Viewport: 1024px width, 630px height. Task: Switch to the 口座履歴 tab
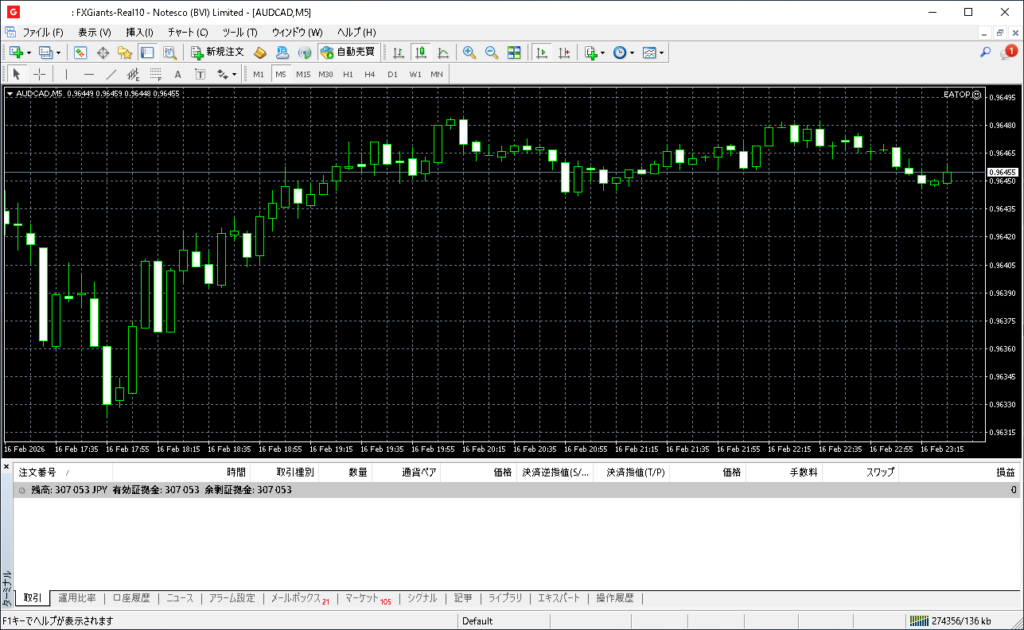131,598
